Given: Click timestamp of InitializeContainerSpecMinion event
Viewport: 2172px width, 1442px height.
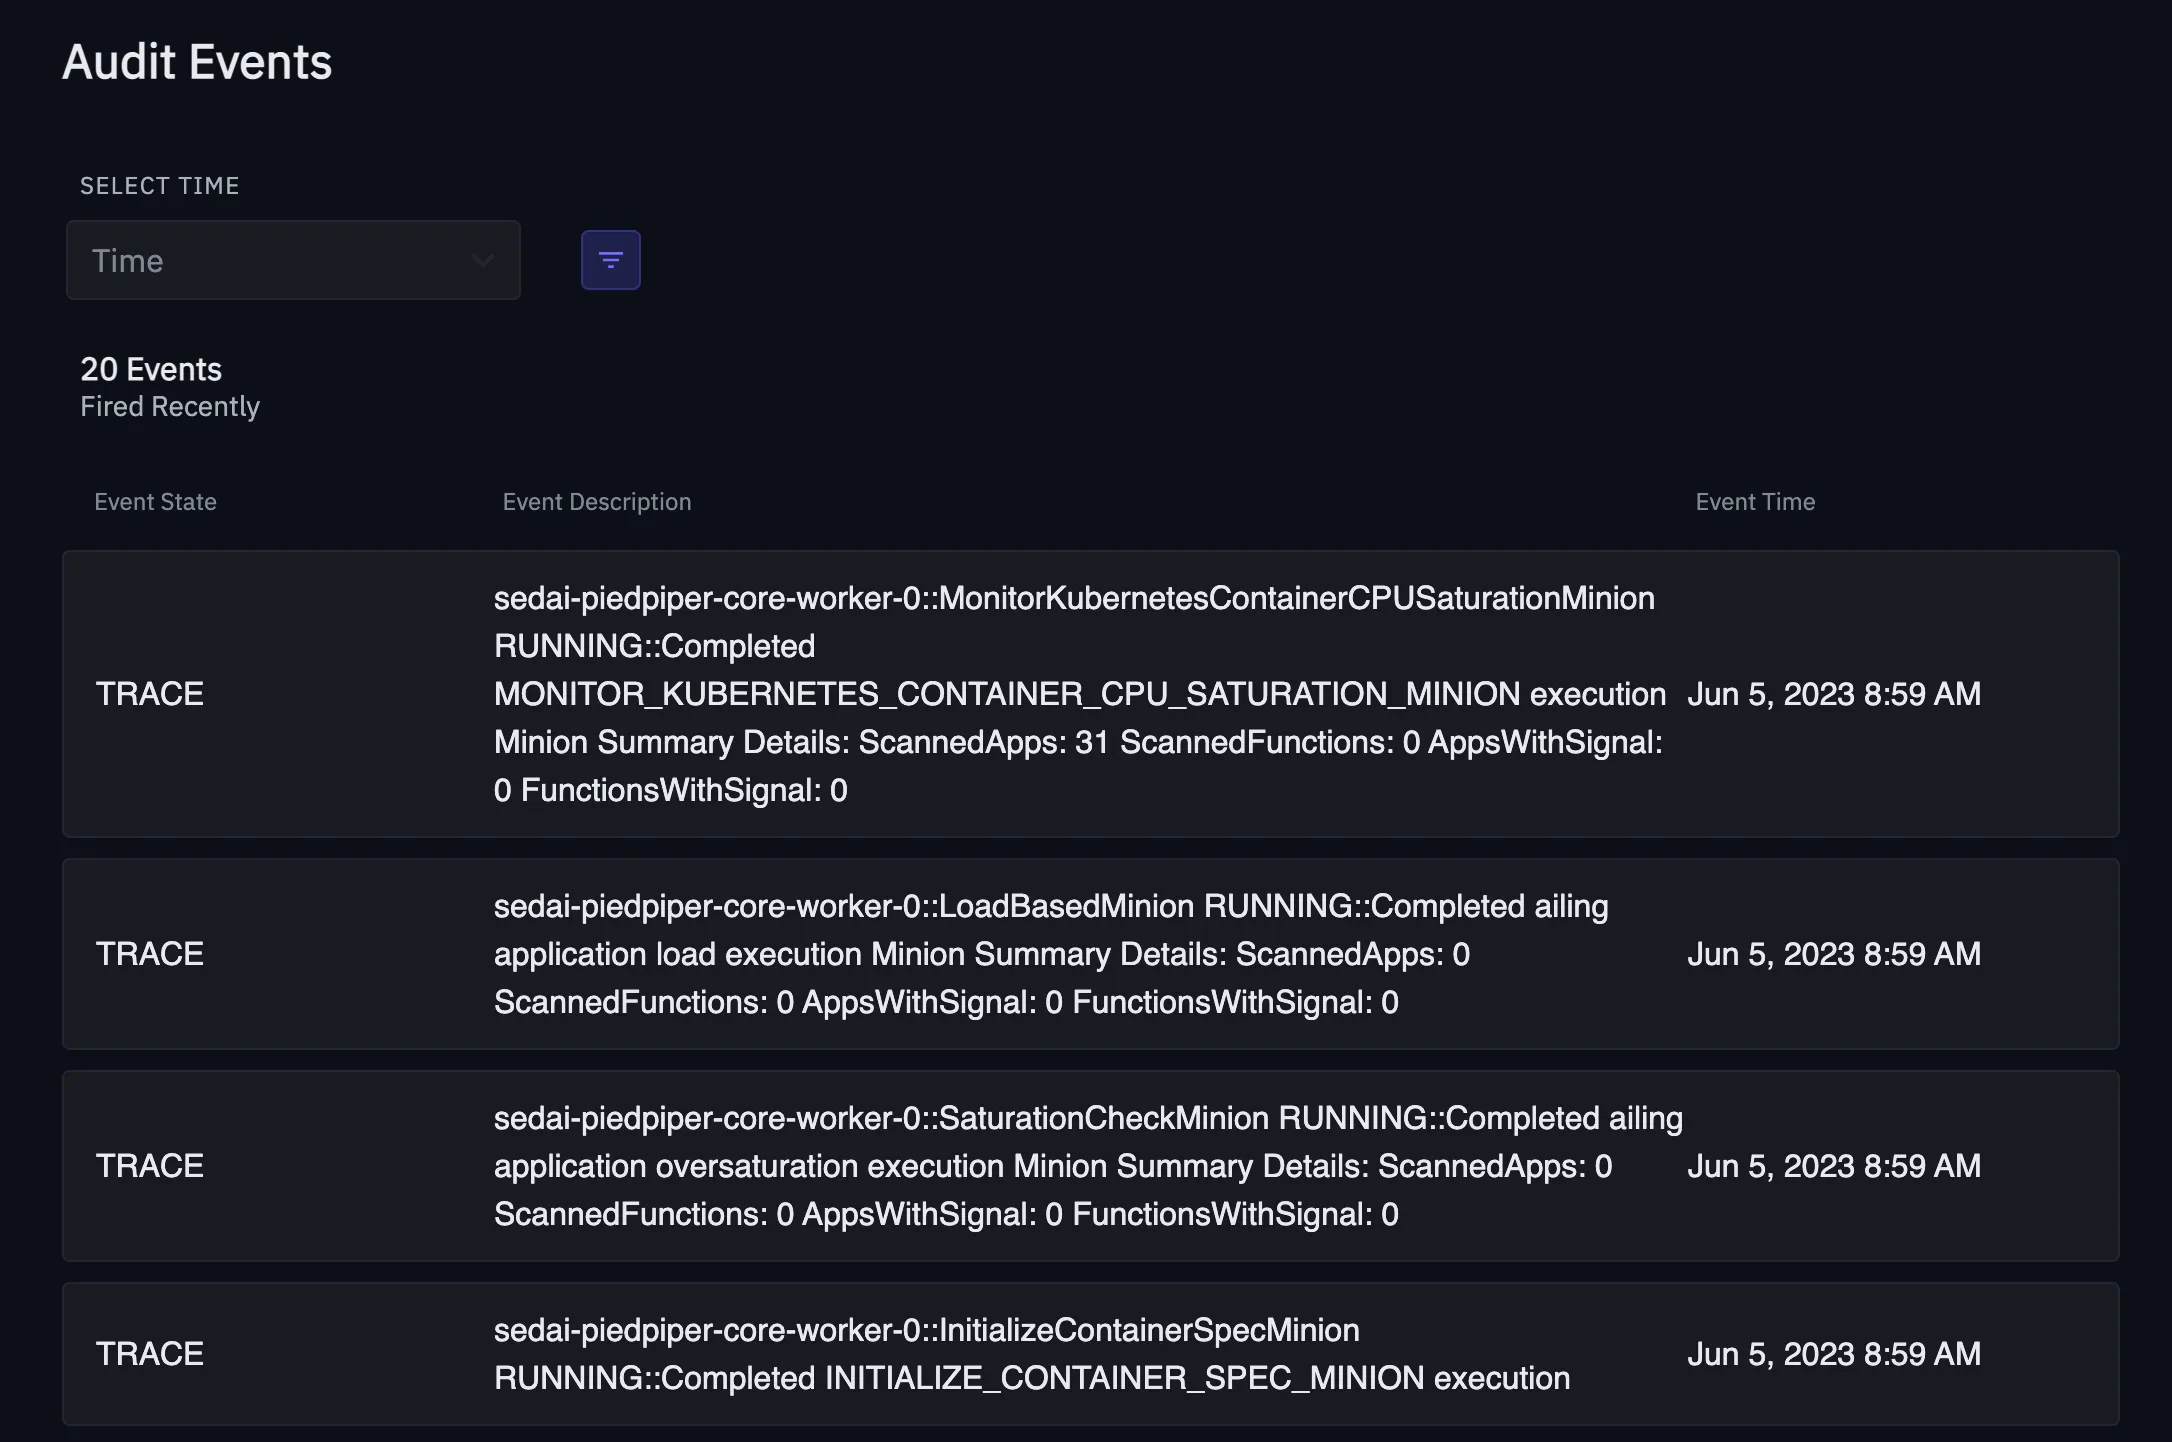Looking at the screenshot, I should coord(1833,1354).
